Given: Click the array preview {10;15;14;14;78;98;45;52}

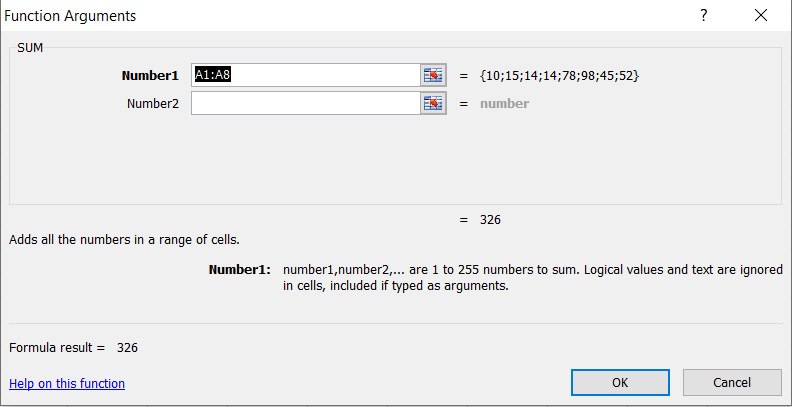Looking at the screenshot, I should [x=559, y=75].
